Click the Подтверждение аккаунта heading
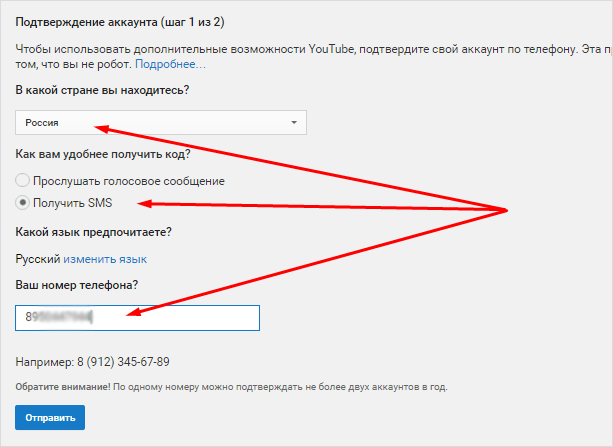Screen dimensions: 613x447 click(120, 22)
